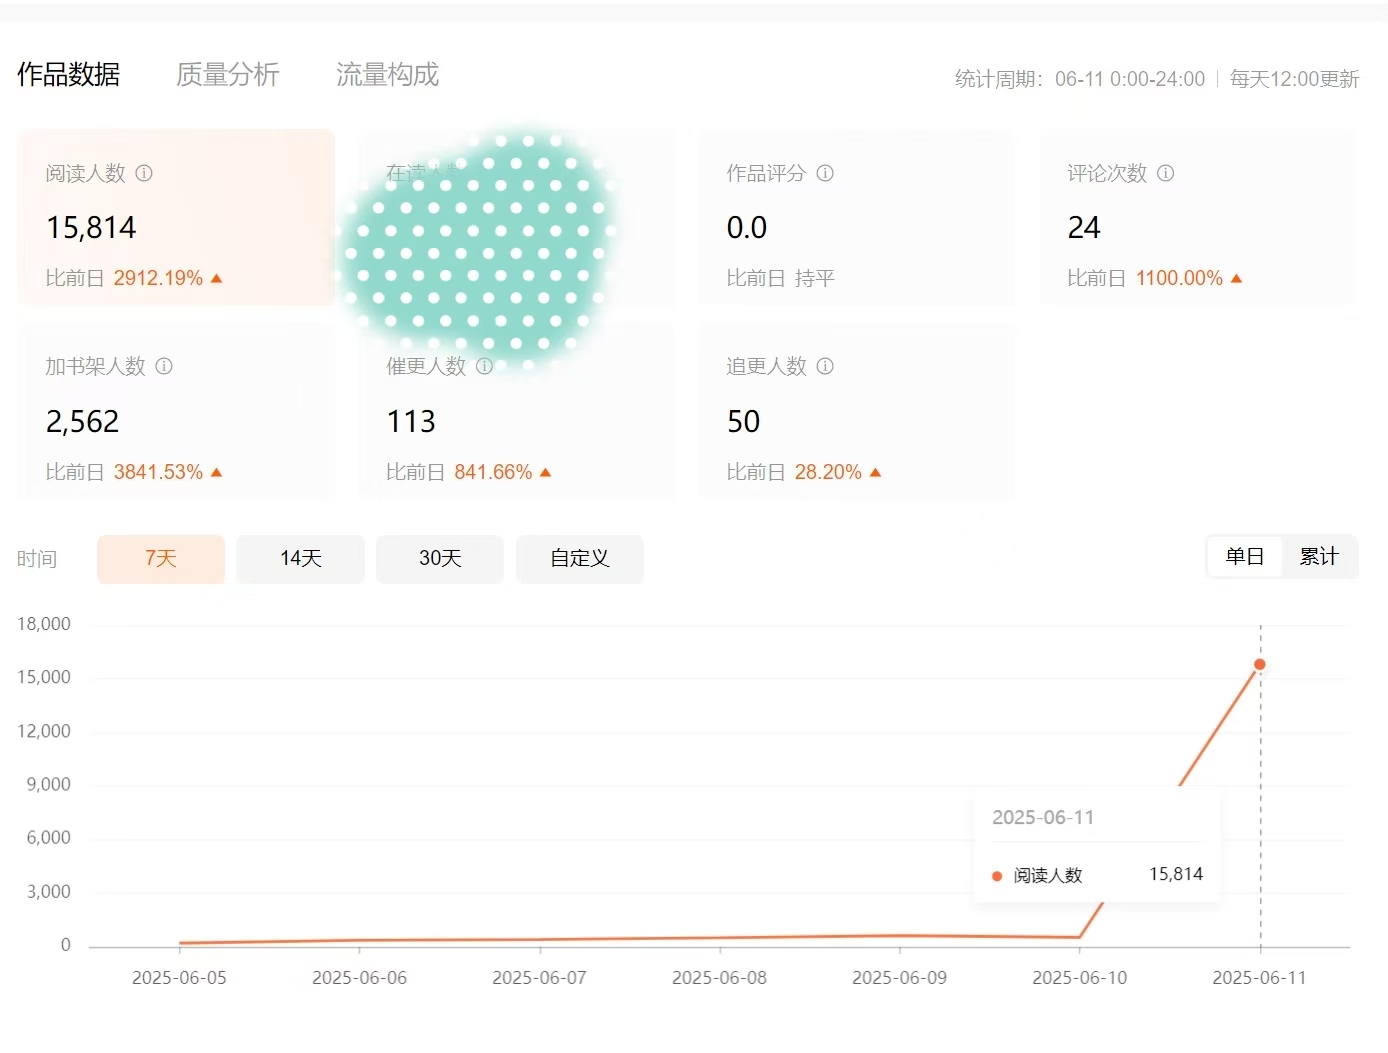Select the 作品评分 metric card

click(x=857, y=217)
